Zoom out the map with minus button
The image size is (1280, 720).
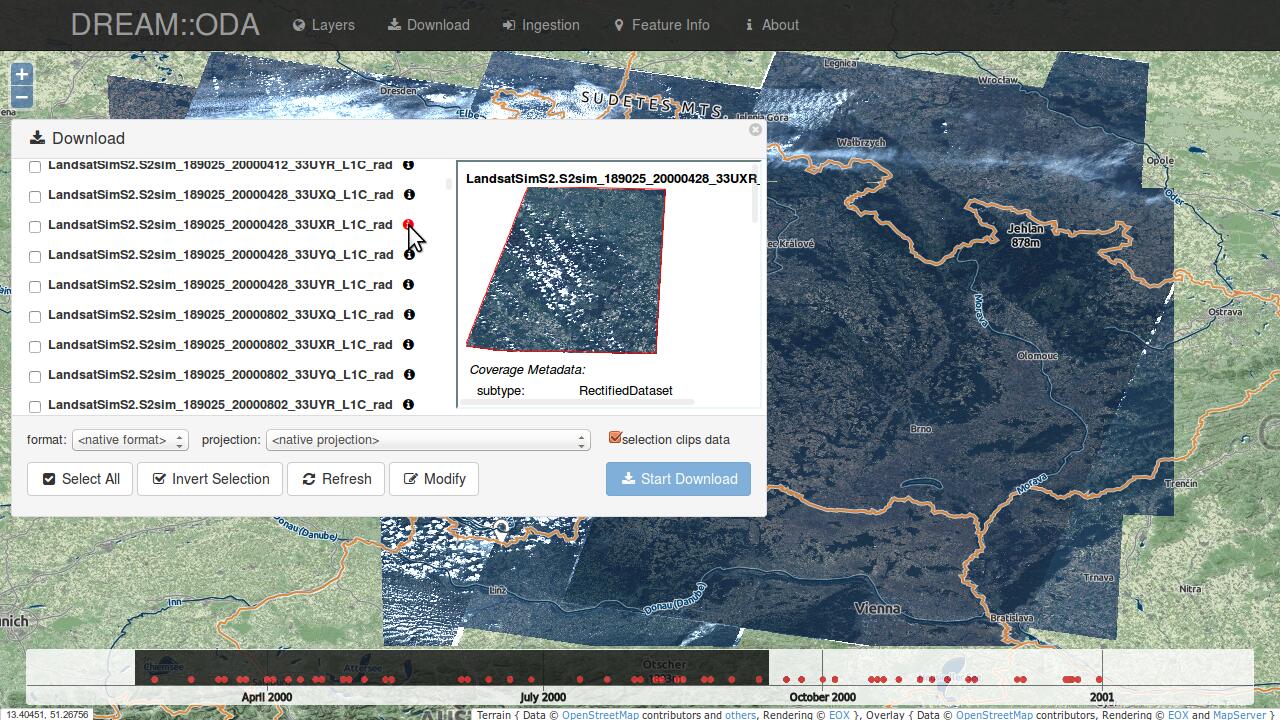pos(21,97)
